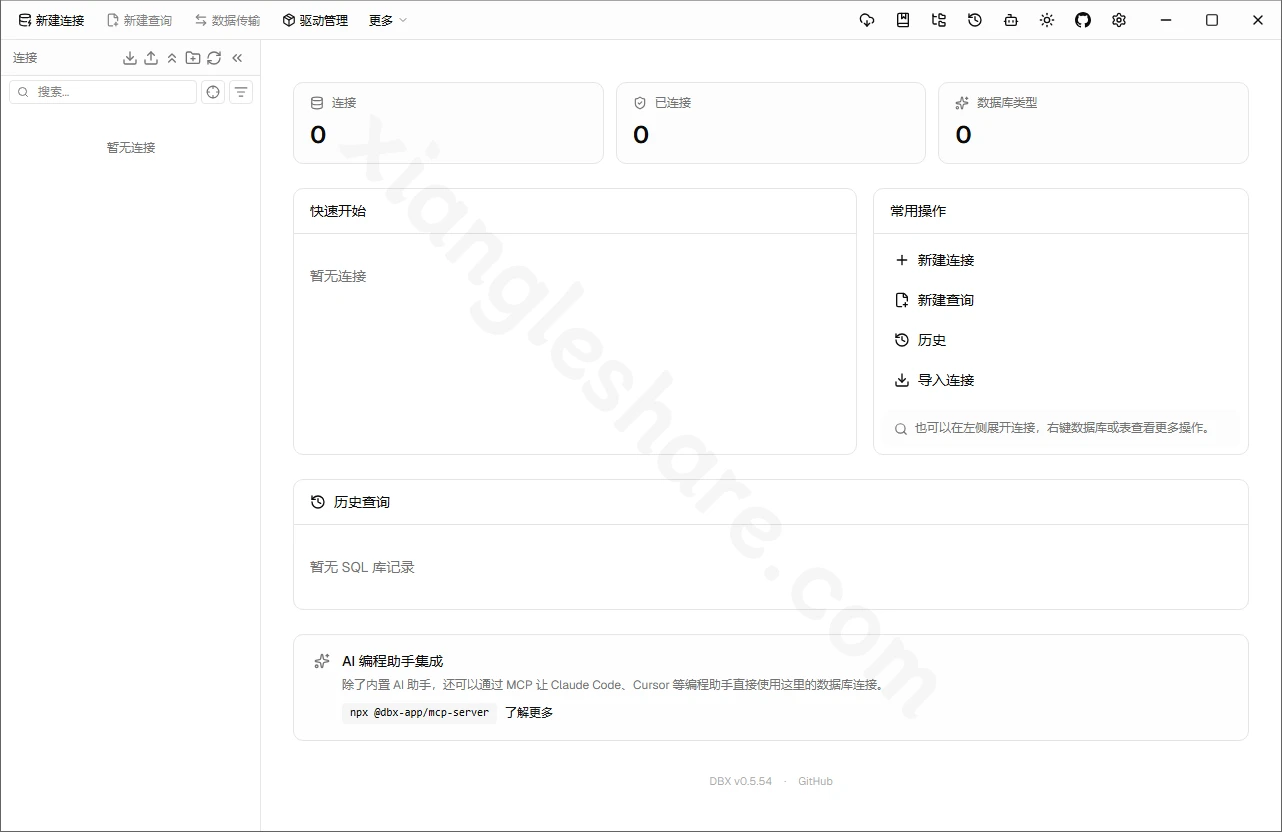The image size is (1282, 832).
Task: Click 新建查询 under 常用操作
Action: 934,300
